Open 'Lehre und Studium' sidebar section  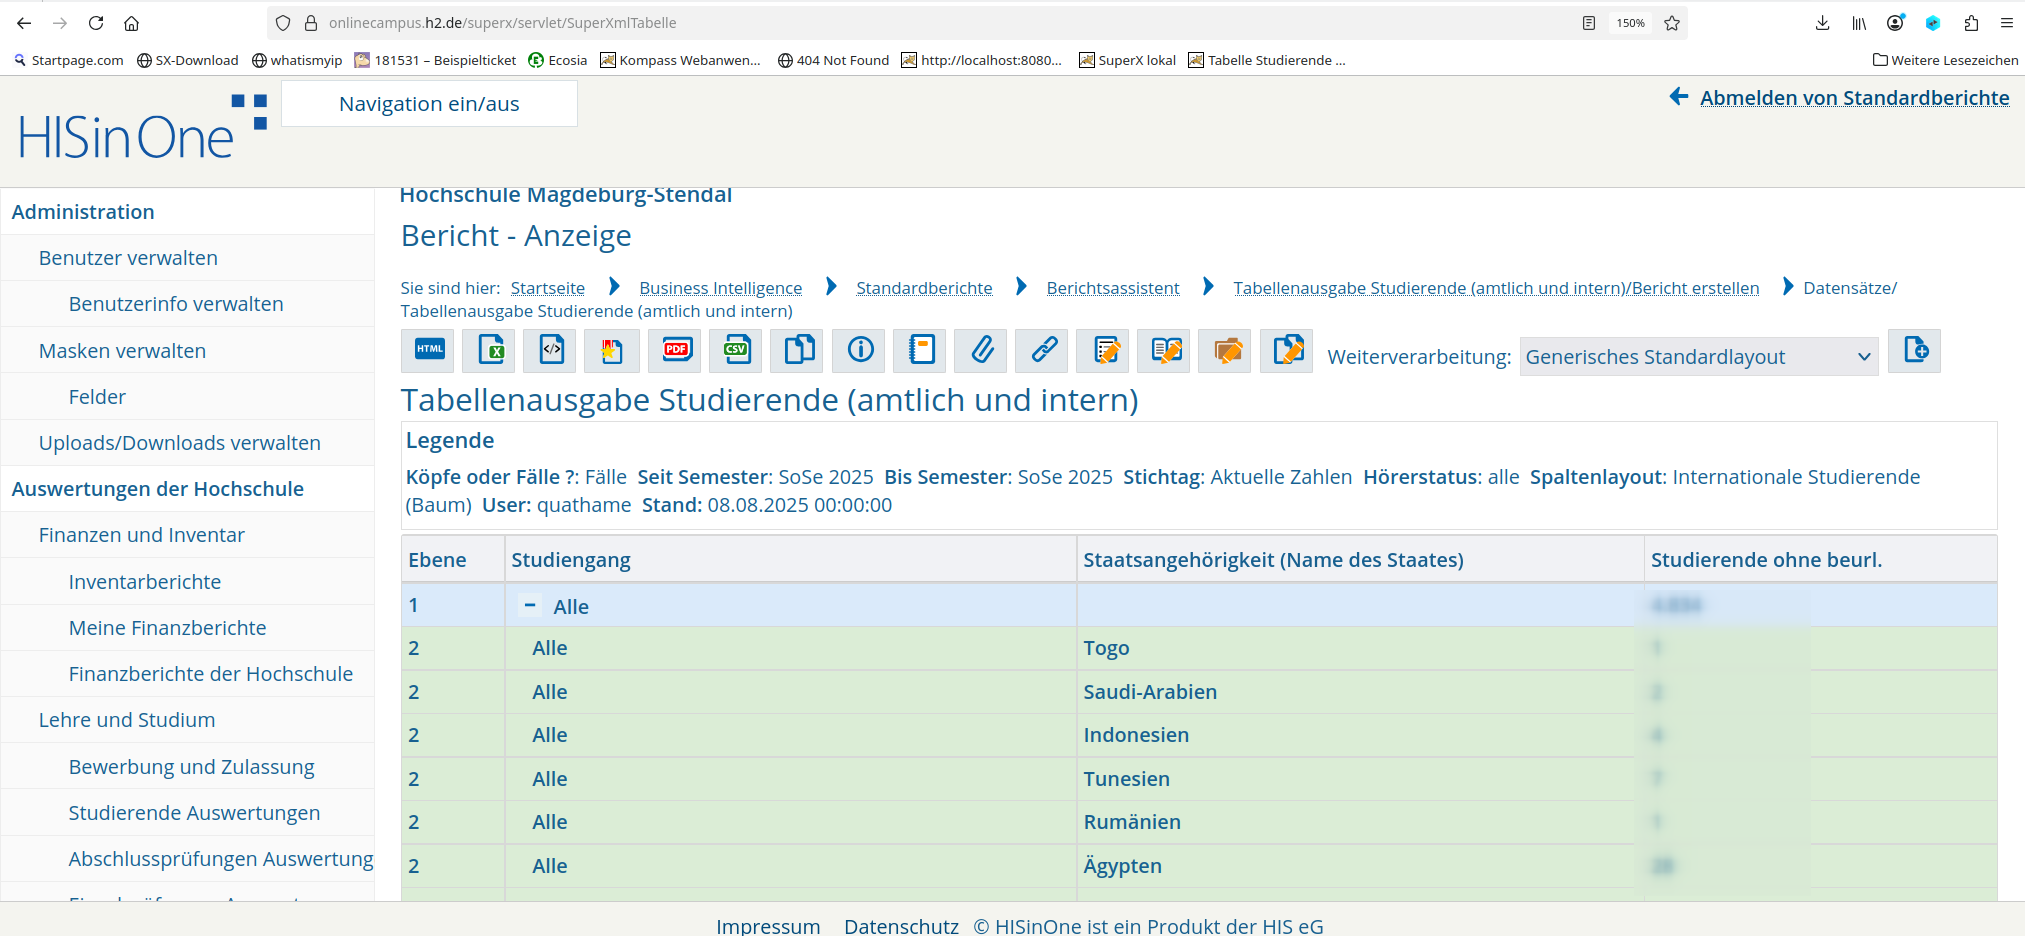[127, 720]
